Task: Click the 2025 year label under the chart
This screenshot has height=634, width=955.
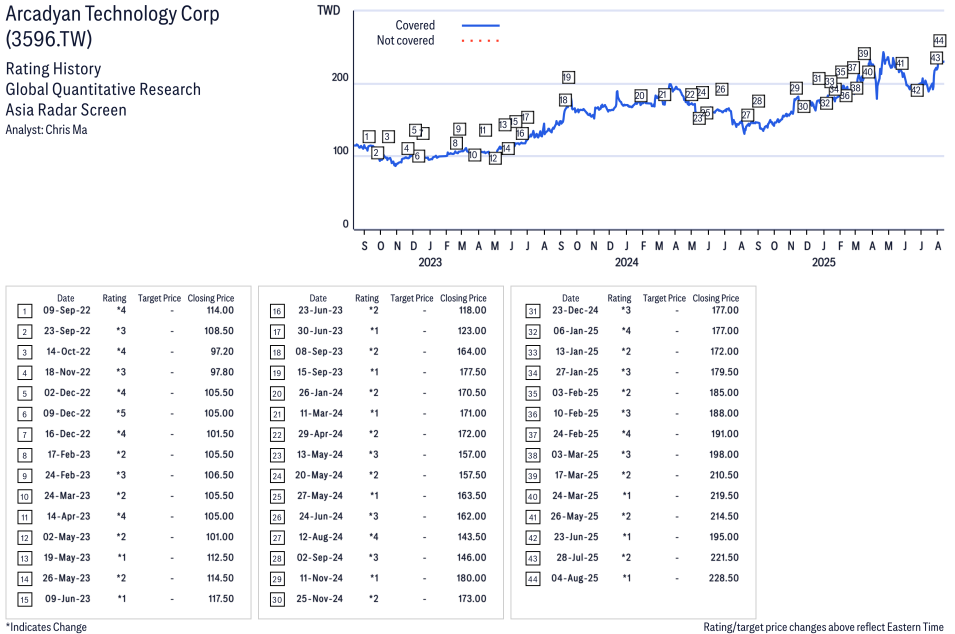Action: pos(823,262)
